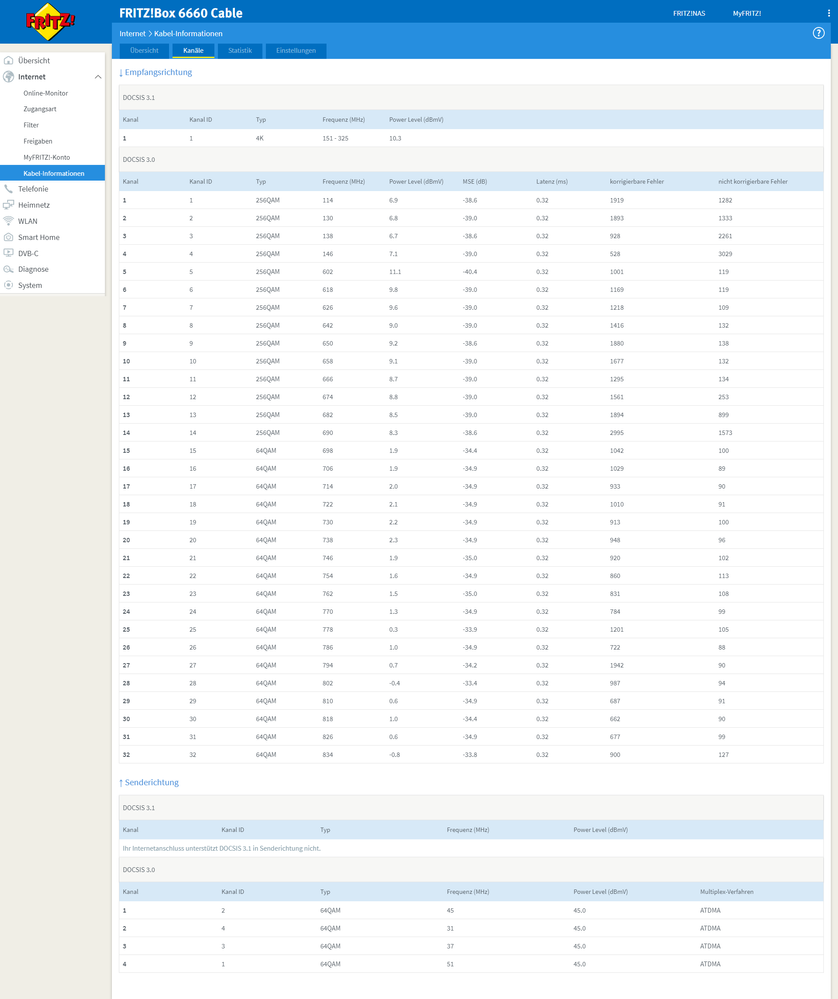The width and height of the screenshot is (838, 999).
Task: Open the help question mark icon
Action: tap(820, 33)
